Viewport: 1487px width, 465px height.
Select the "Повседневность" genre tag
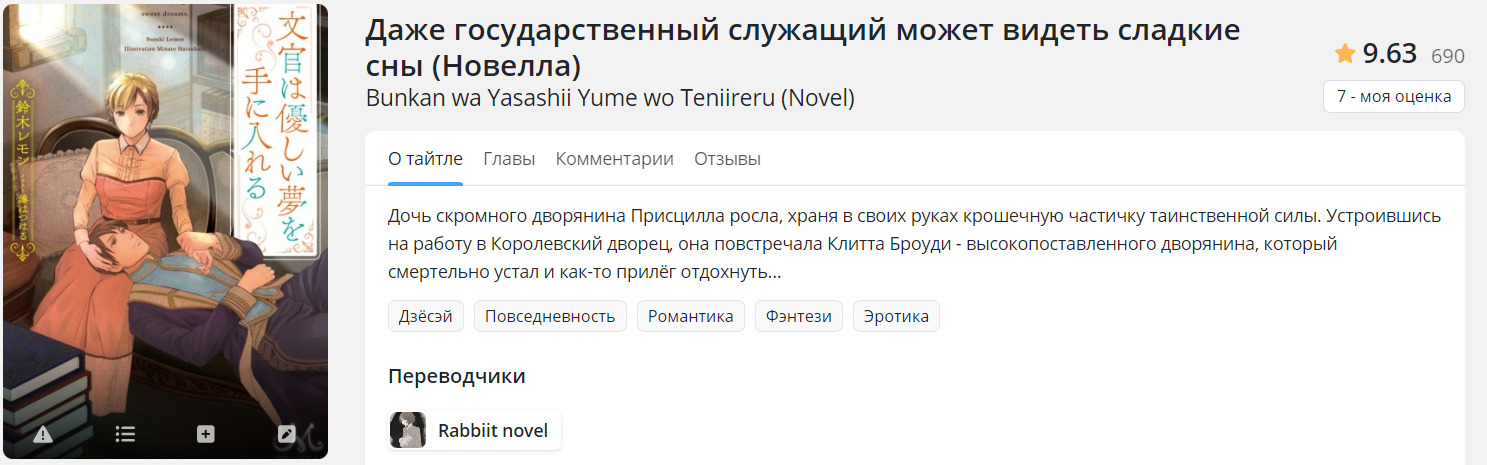(550, 316)
